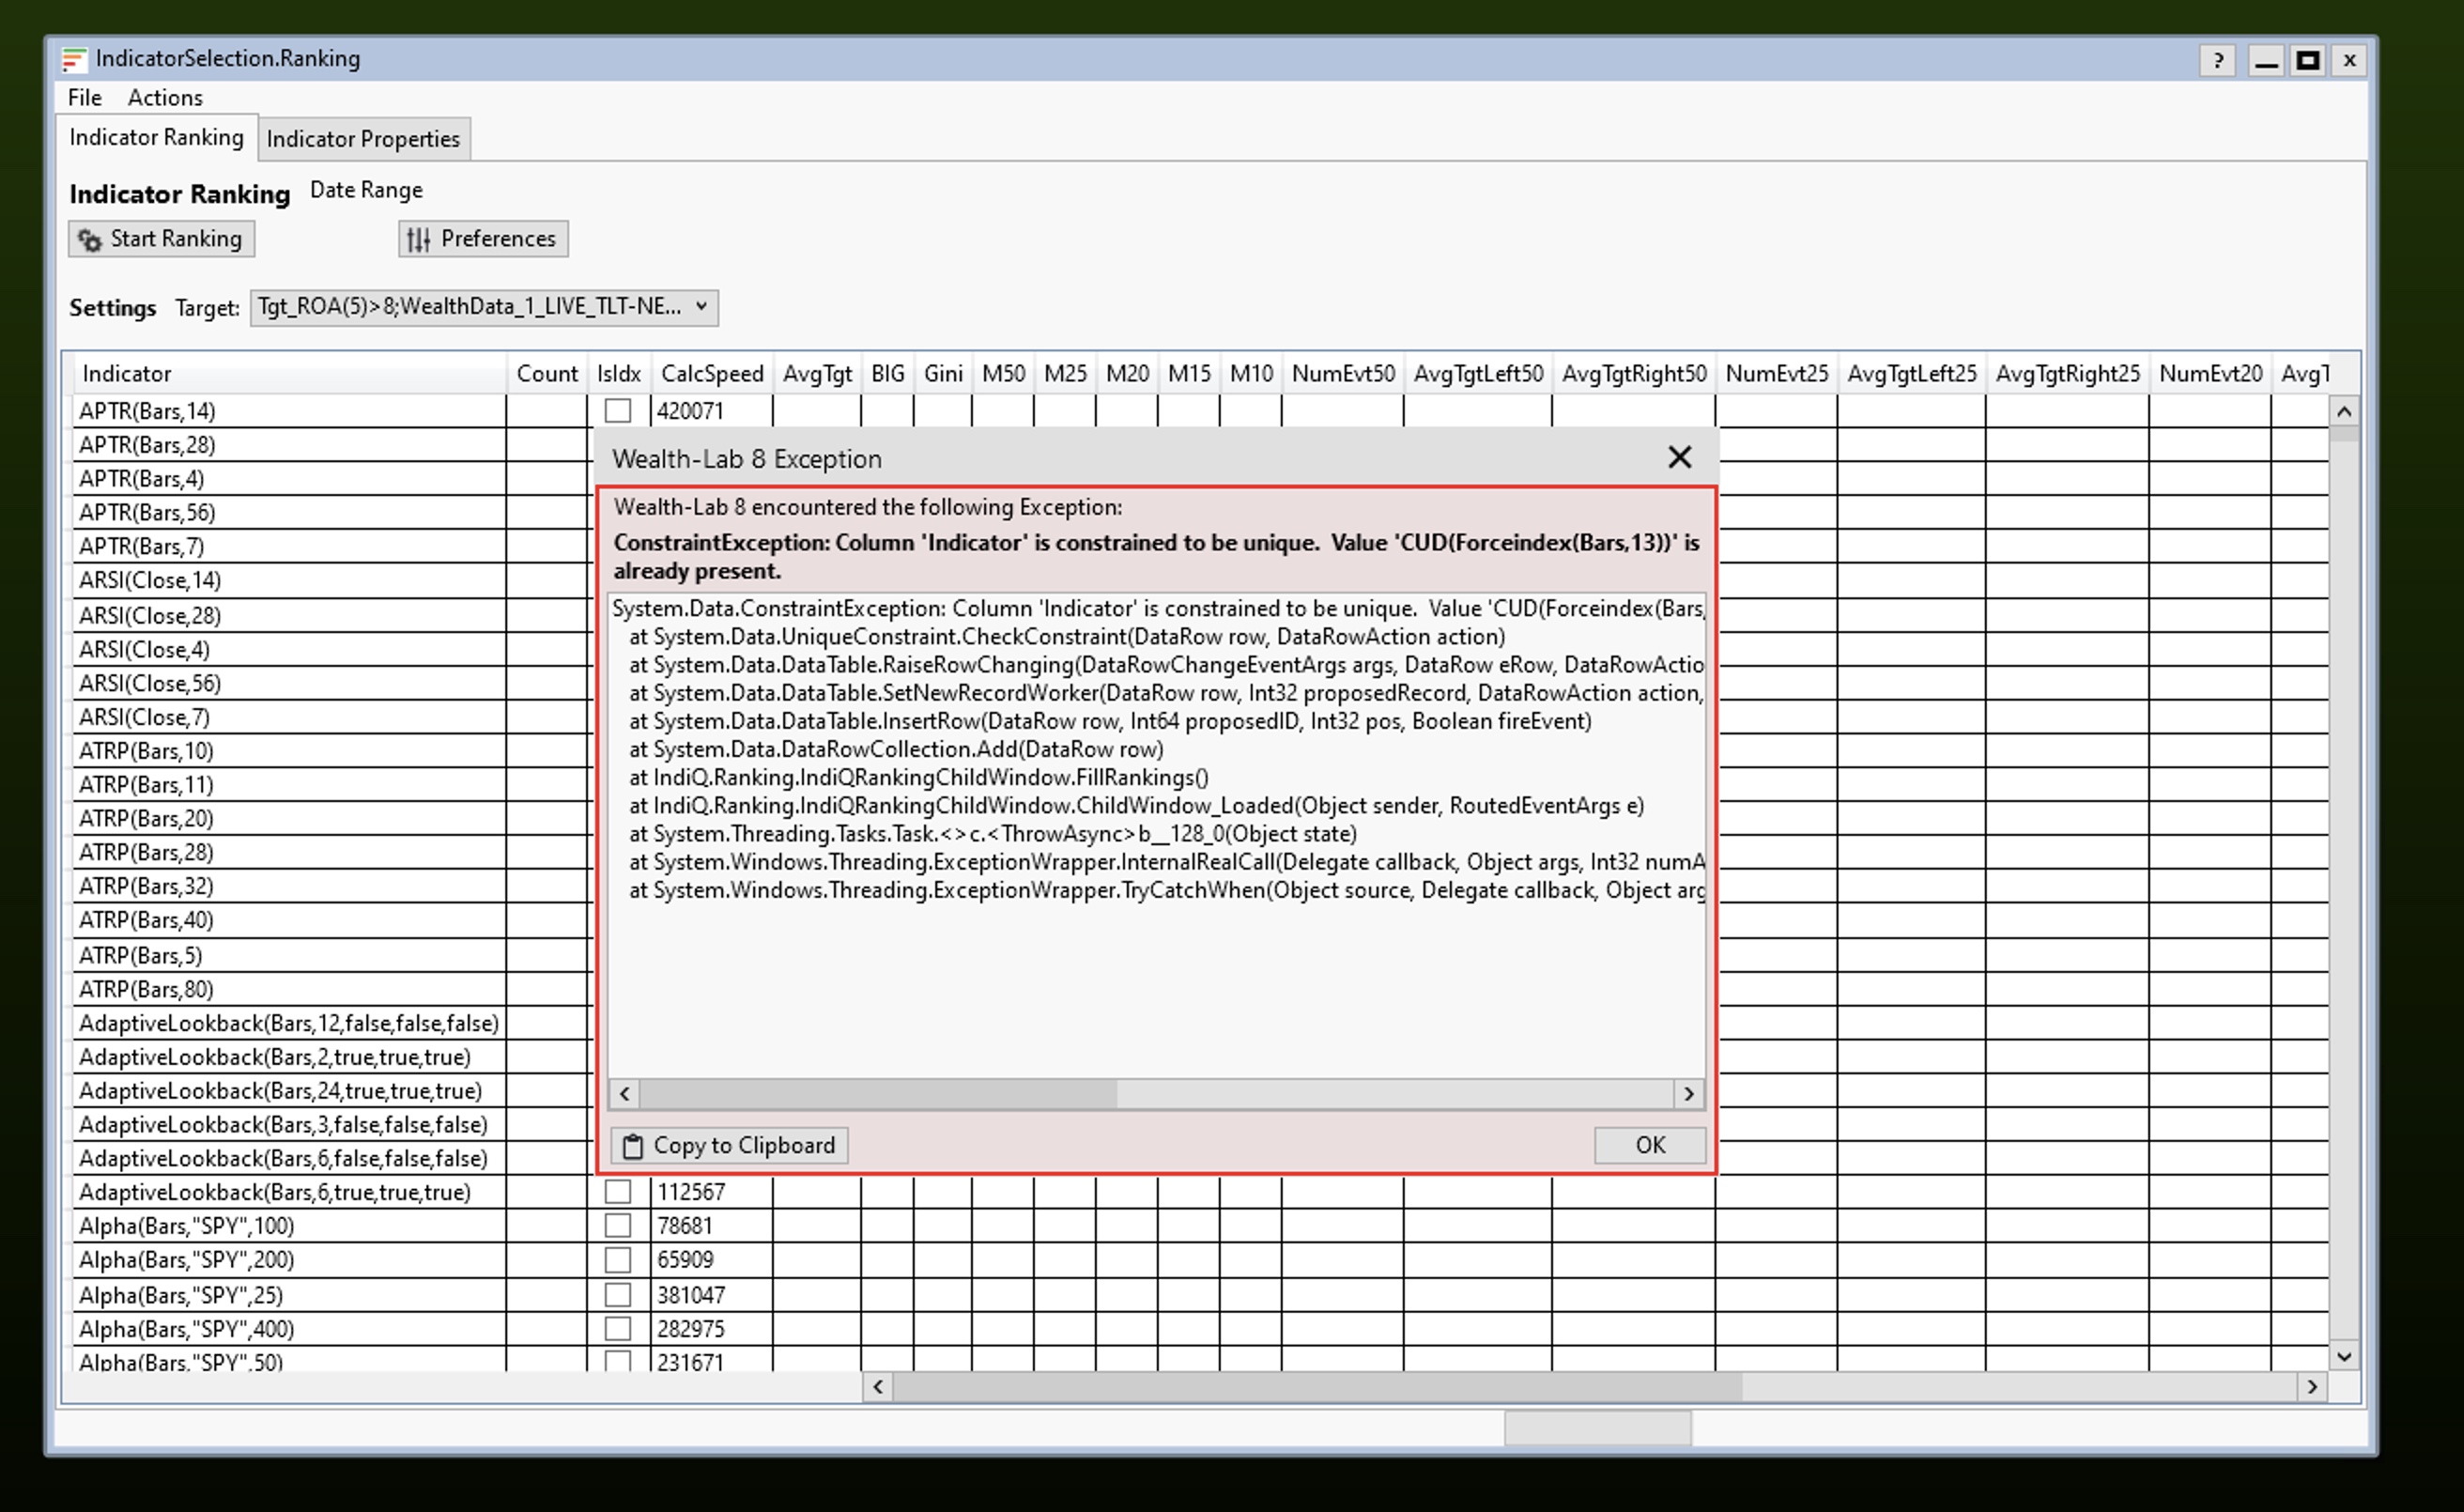This screenshot has height=1512, width=2464.
Task: Sort by the CalcSpeed column header
Action: [711, 374]
